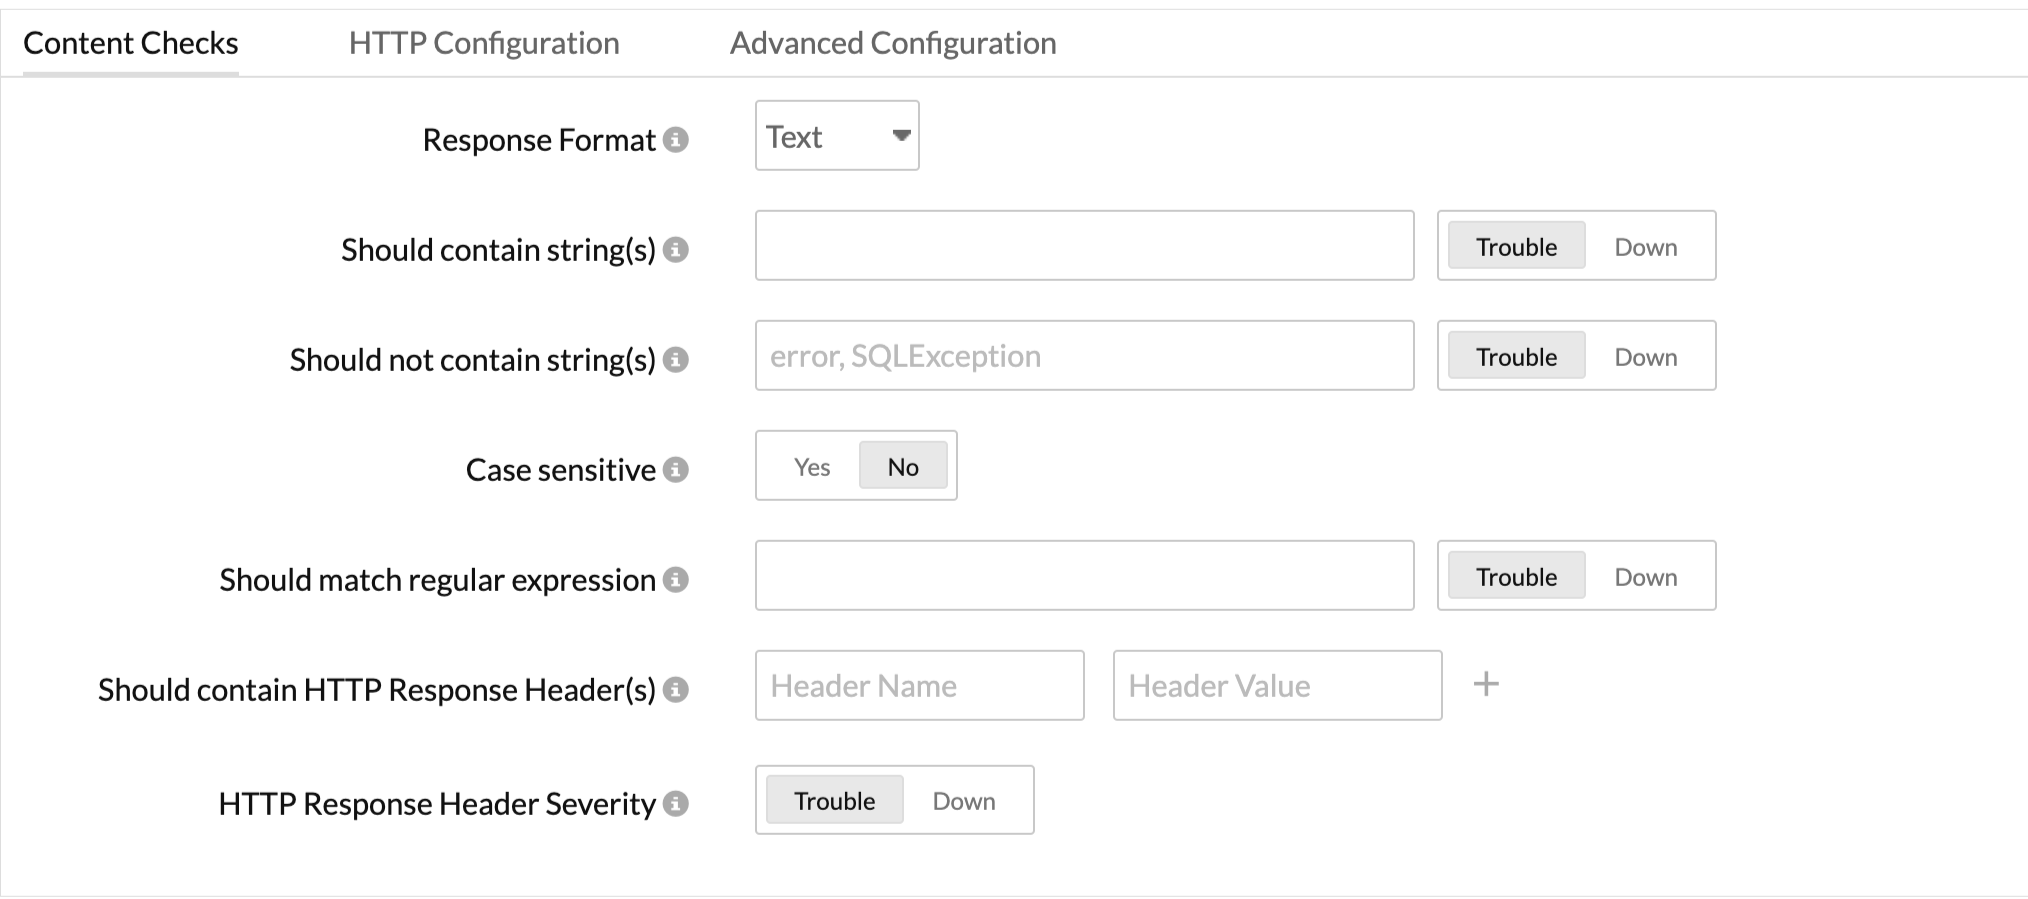Click HTTP Response Header Severity info icon
Image resolution: width=2028 pixels, height=899 pixels.
[676, 804]
